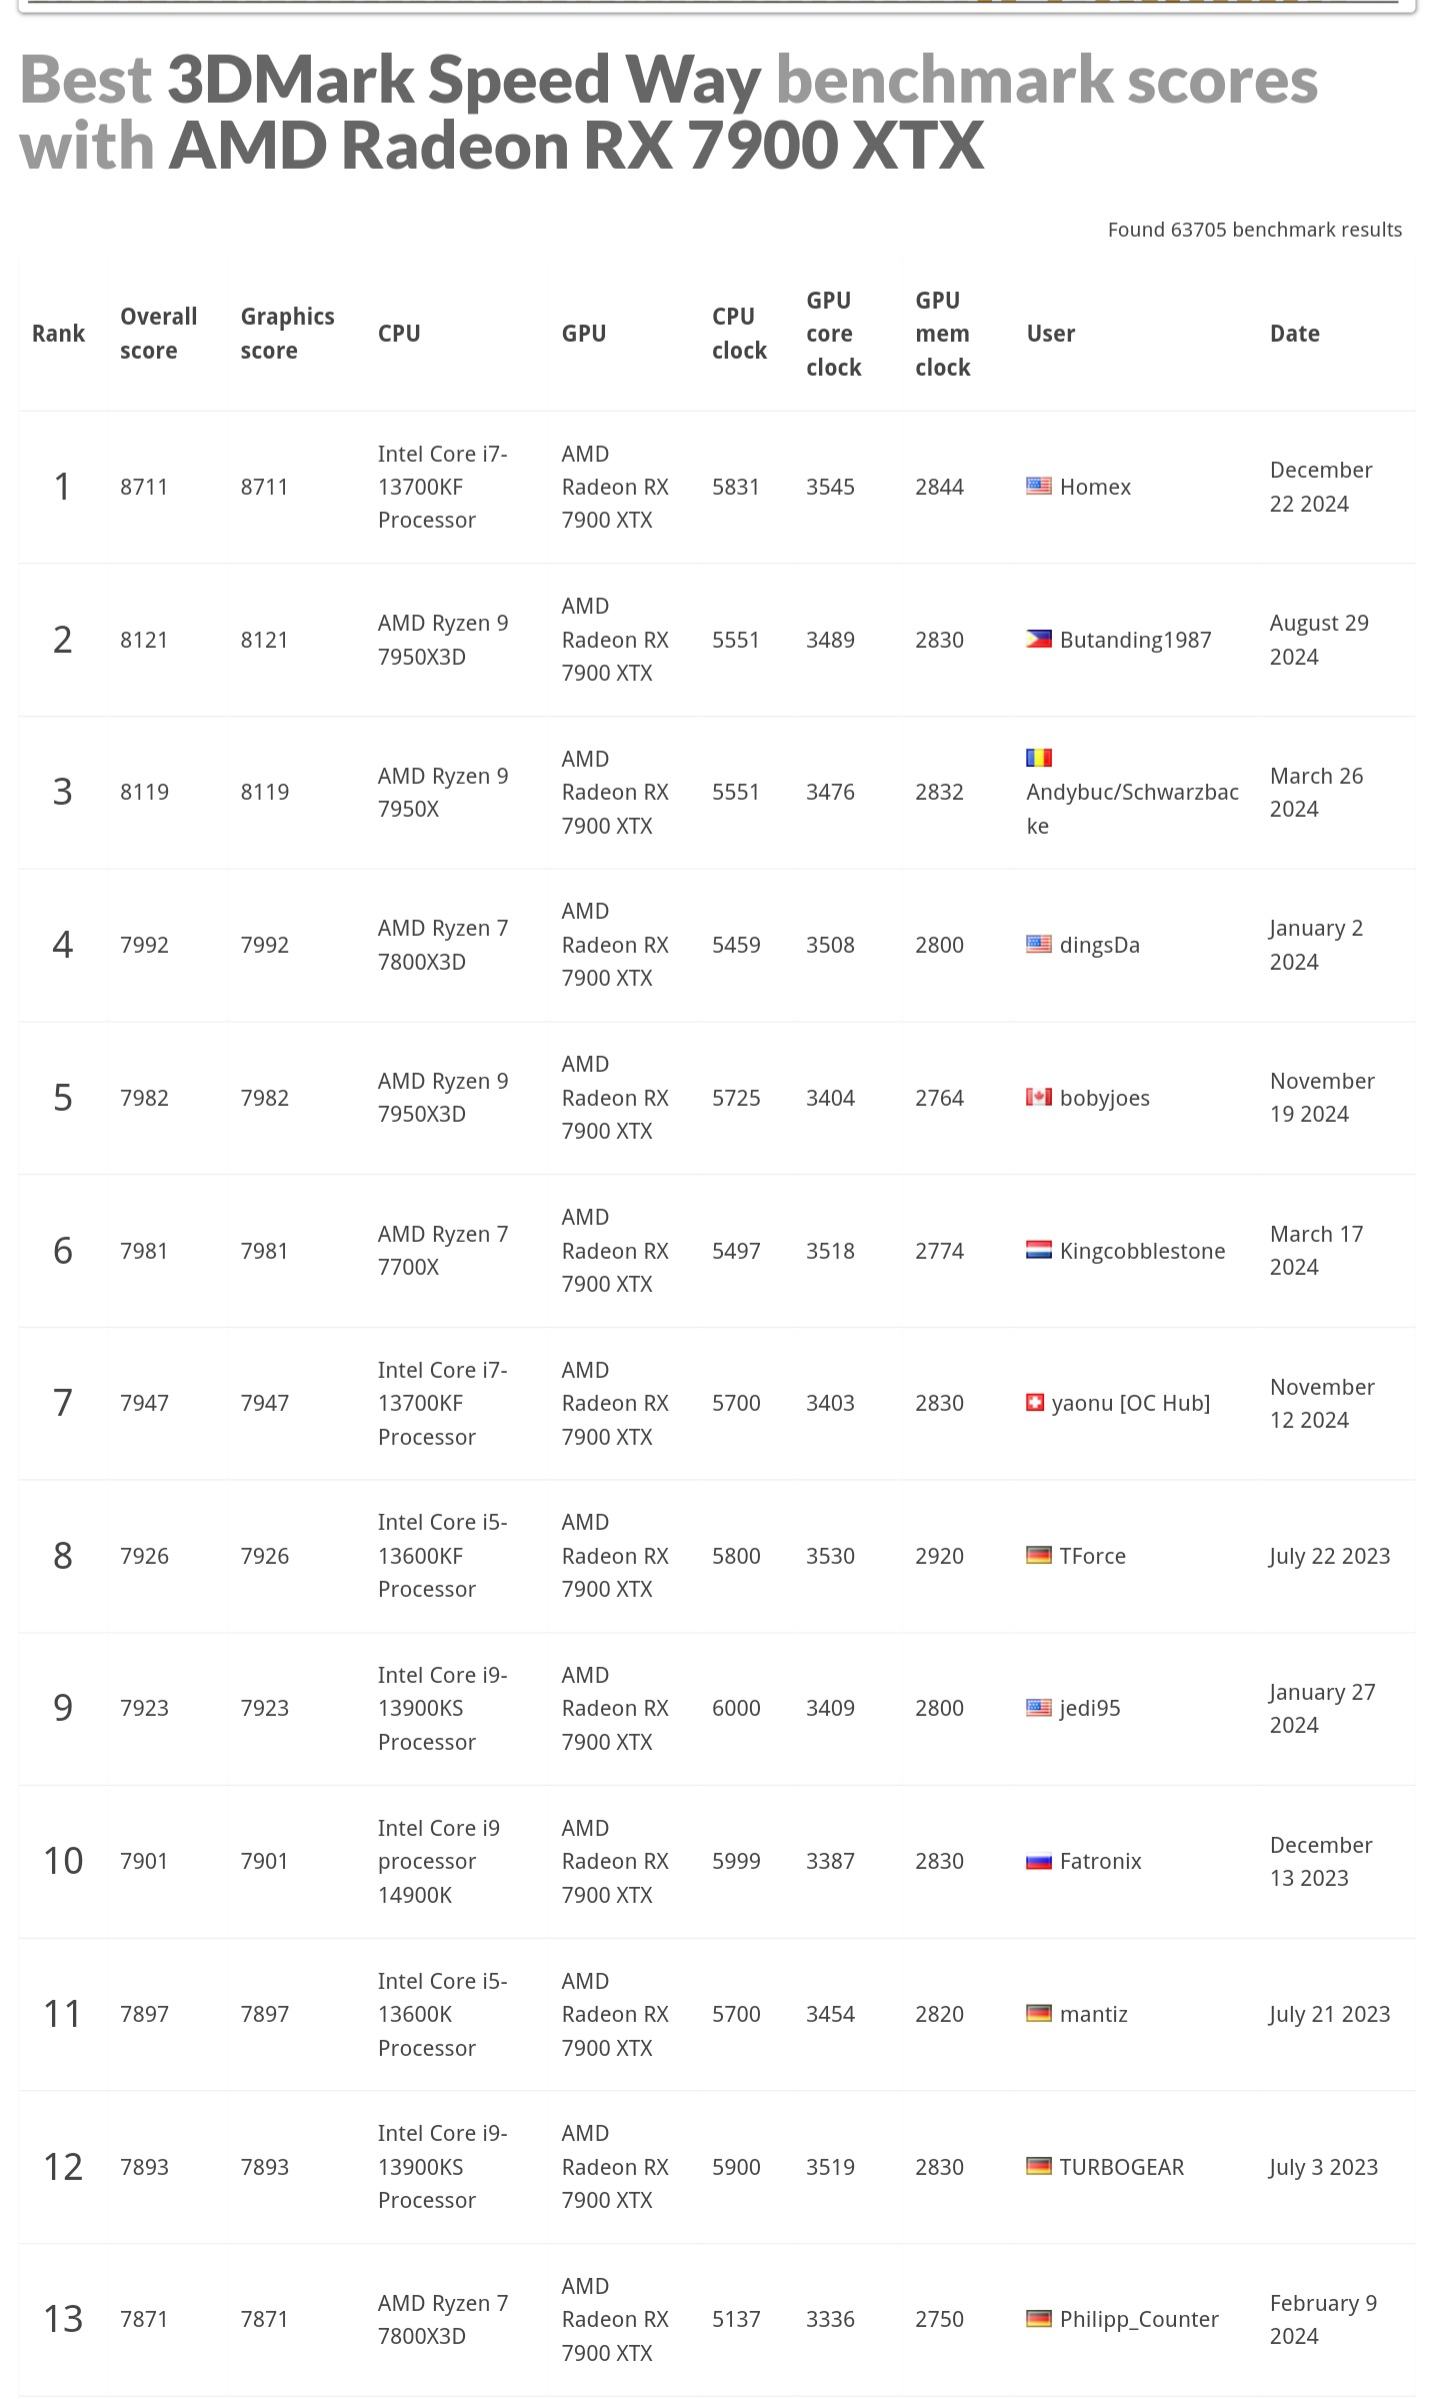Click the Russian flag beside Fatronix
Screen dimensions: 1440x2399
[1038, 1861]
